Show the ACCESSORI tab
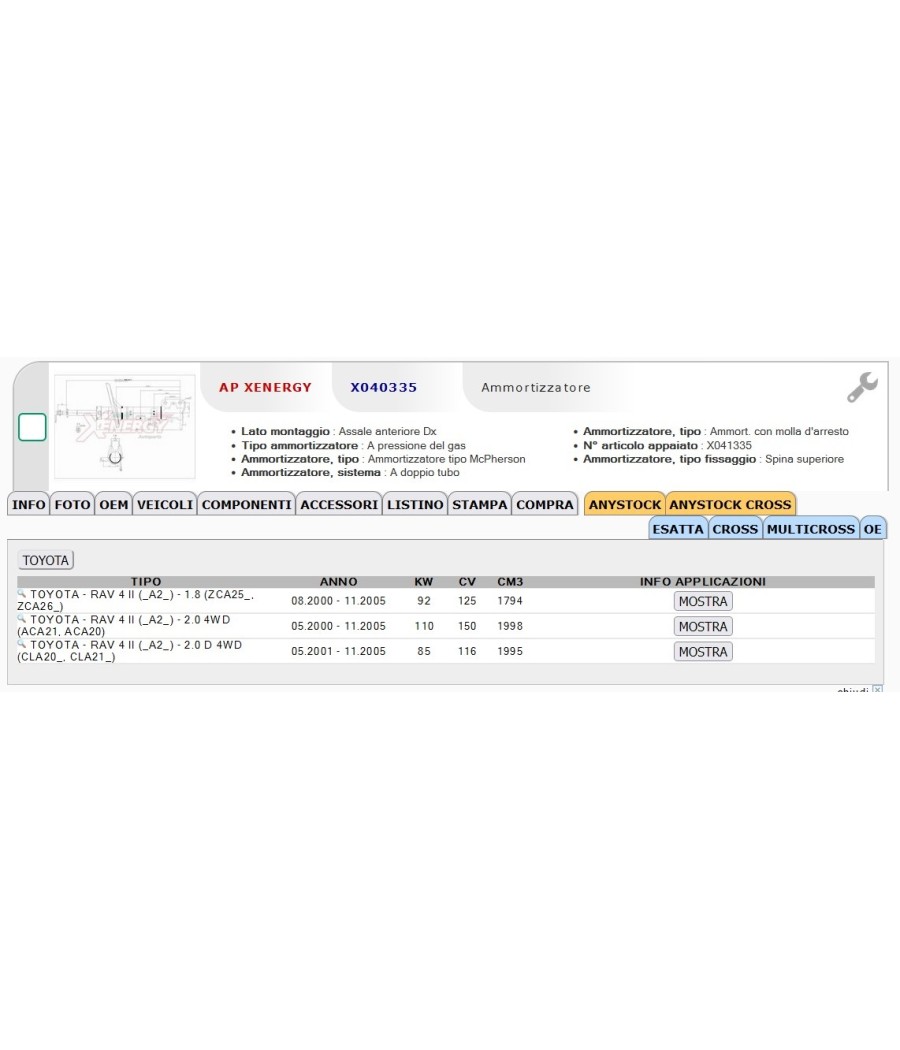900x1050 pixels. coord(339,504)
